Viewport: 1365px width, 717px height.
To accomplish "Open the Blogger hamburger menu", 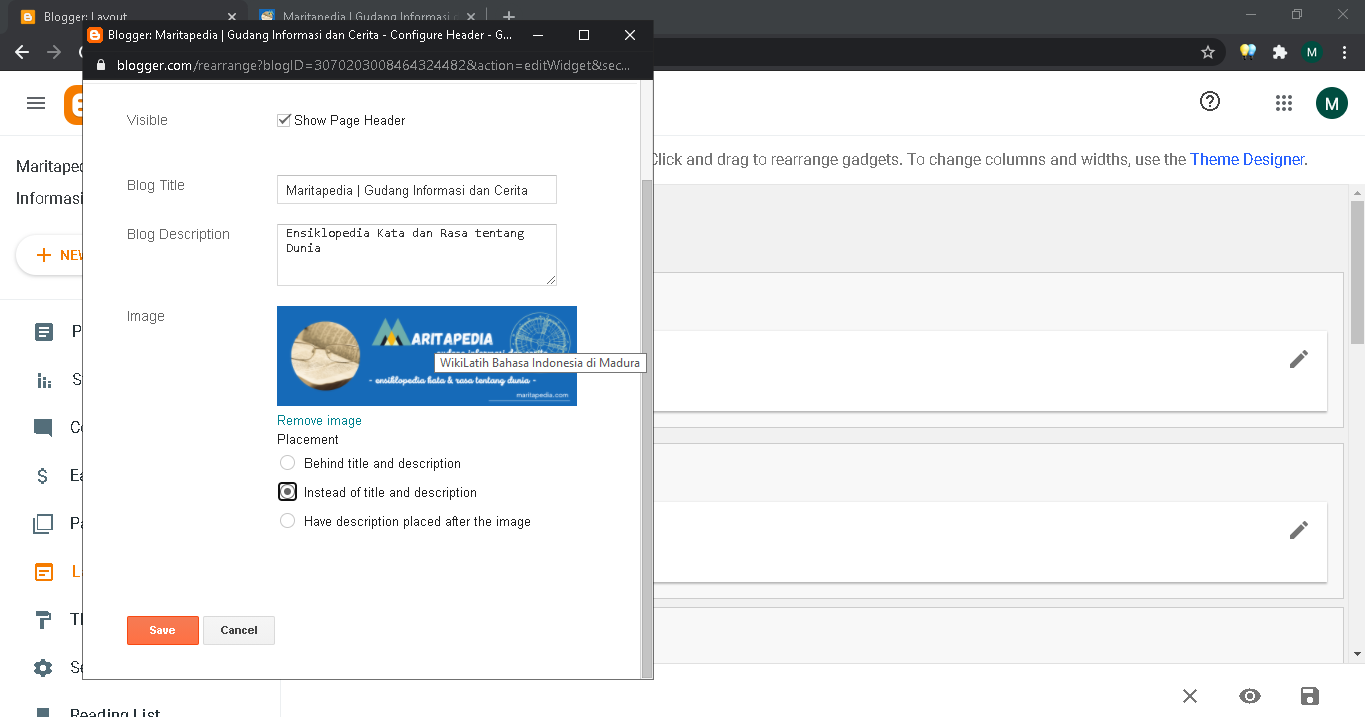I will tap(36, 103).
